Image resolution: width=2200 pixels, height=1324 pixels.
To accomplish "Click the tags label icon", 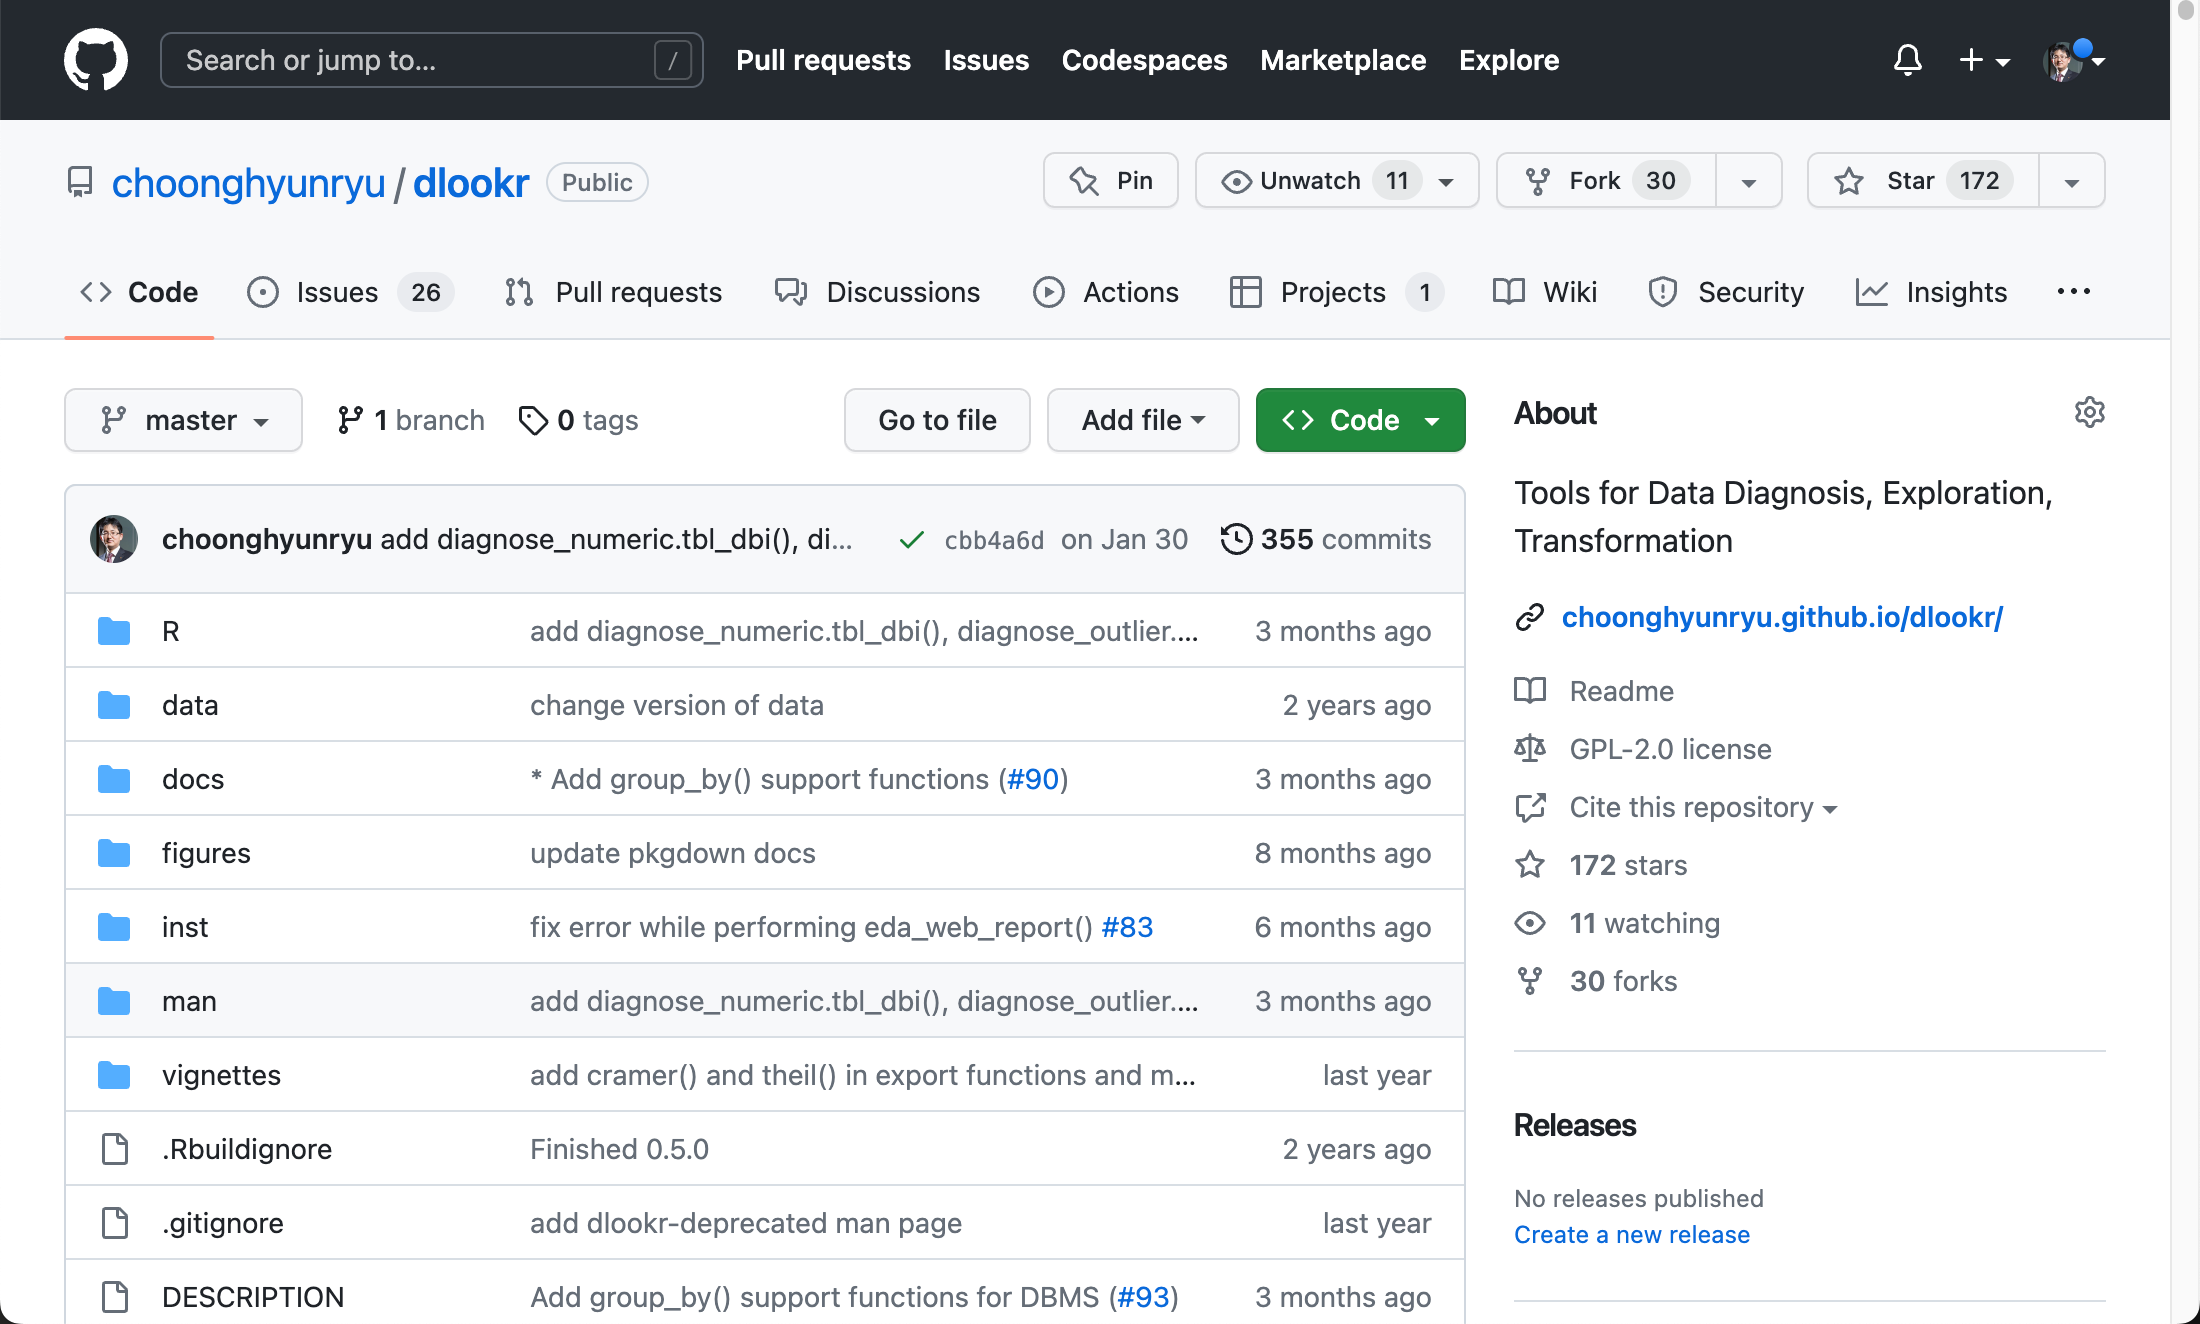I will 533,420.
